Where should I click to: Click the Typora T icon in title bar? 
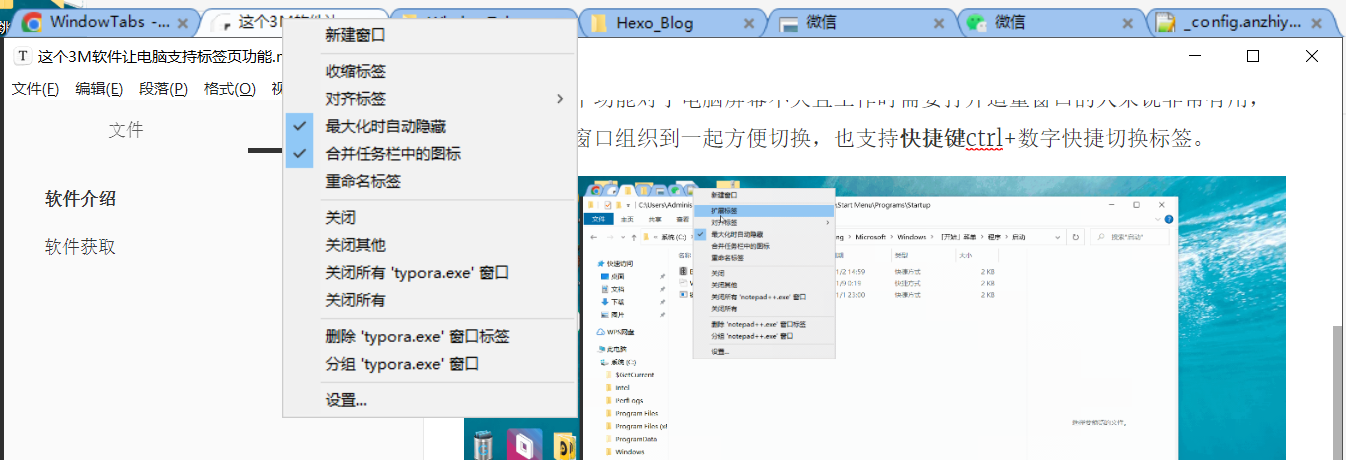(22, 57)
